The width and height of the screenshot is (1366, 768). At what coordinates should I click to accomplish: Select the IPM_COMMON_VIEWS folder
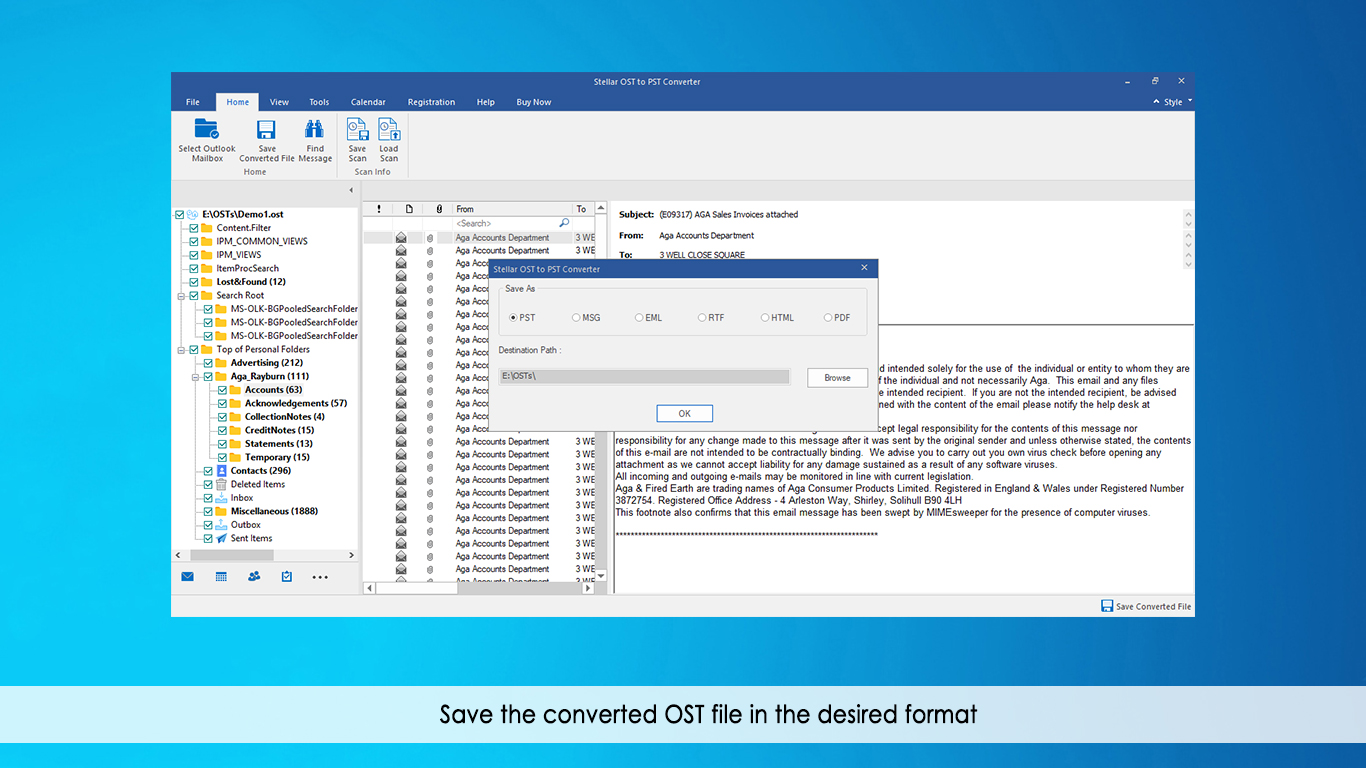click(x=262, y=241)
